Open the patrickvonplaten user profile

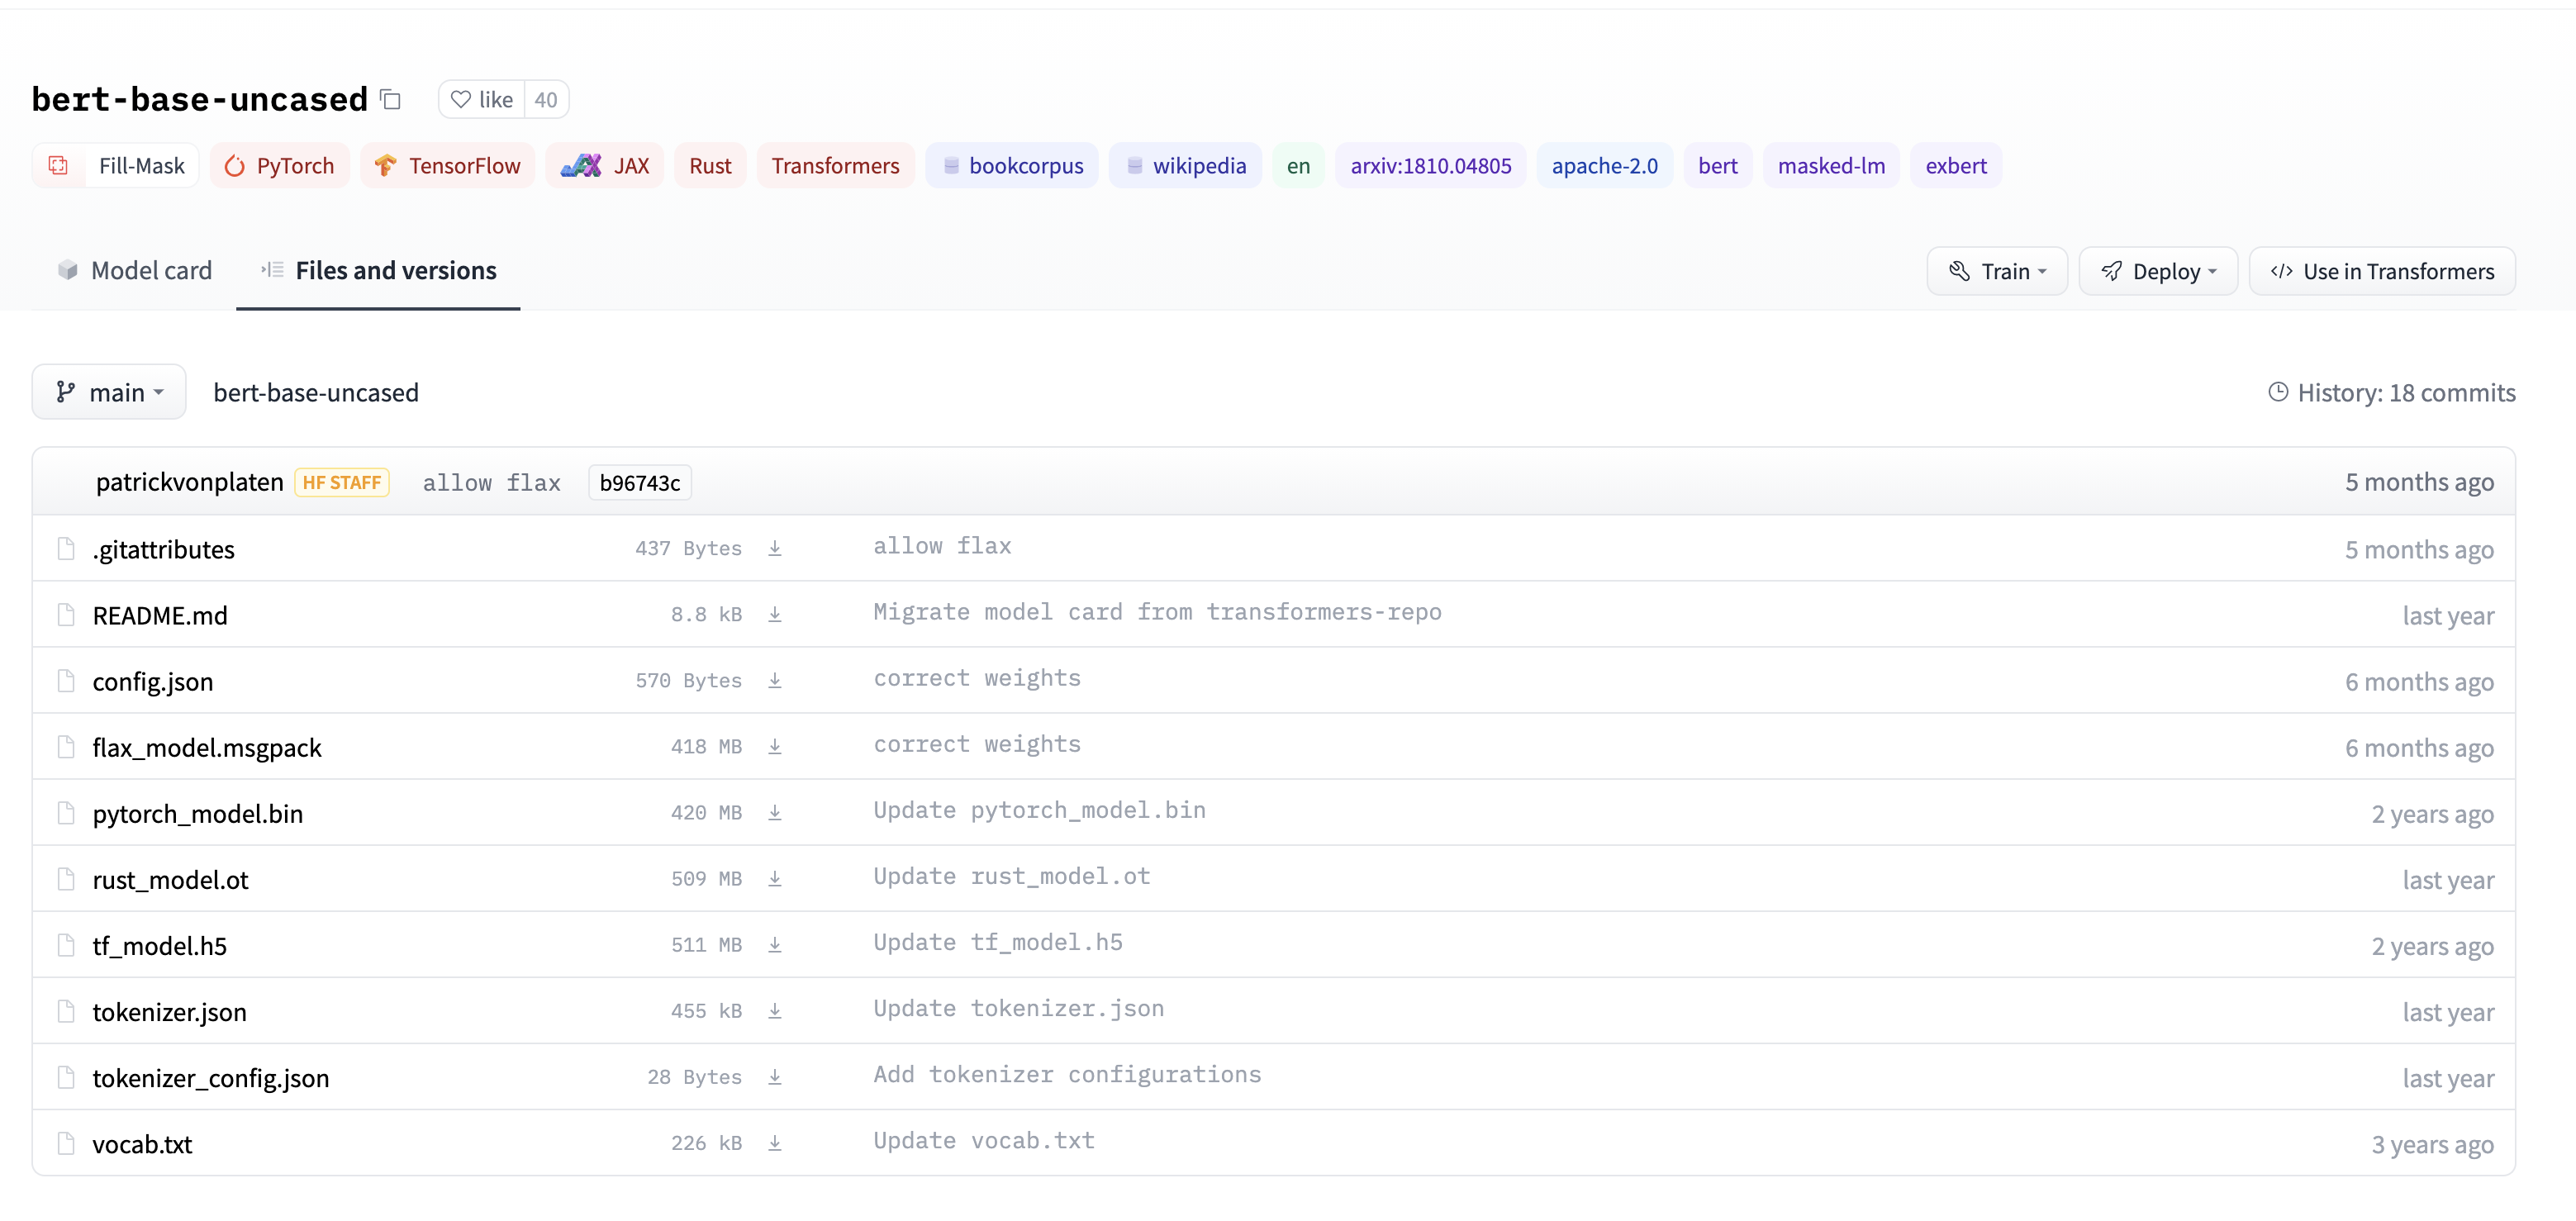pyautogui.click(x=189, y=482)
